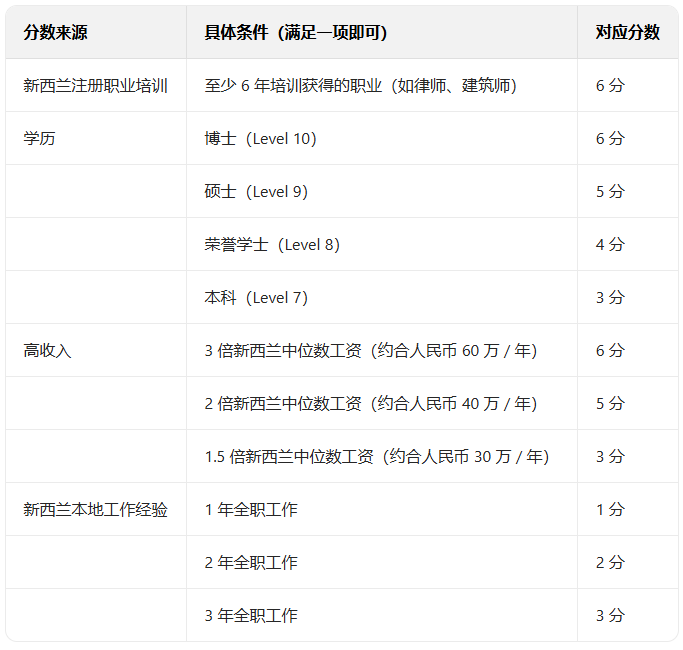Click the 博士（Level 10）cell
Image resolution: width=683 pixels, height=650 pixels.
coord(261,138)
